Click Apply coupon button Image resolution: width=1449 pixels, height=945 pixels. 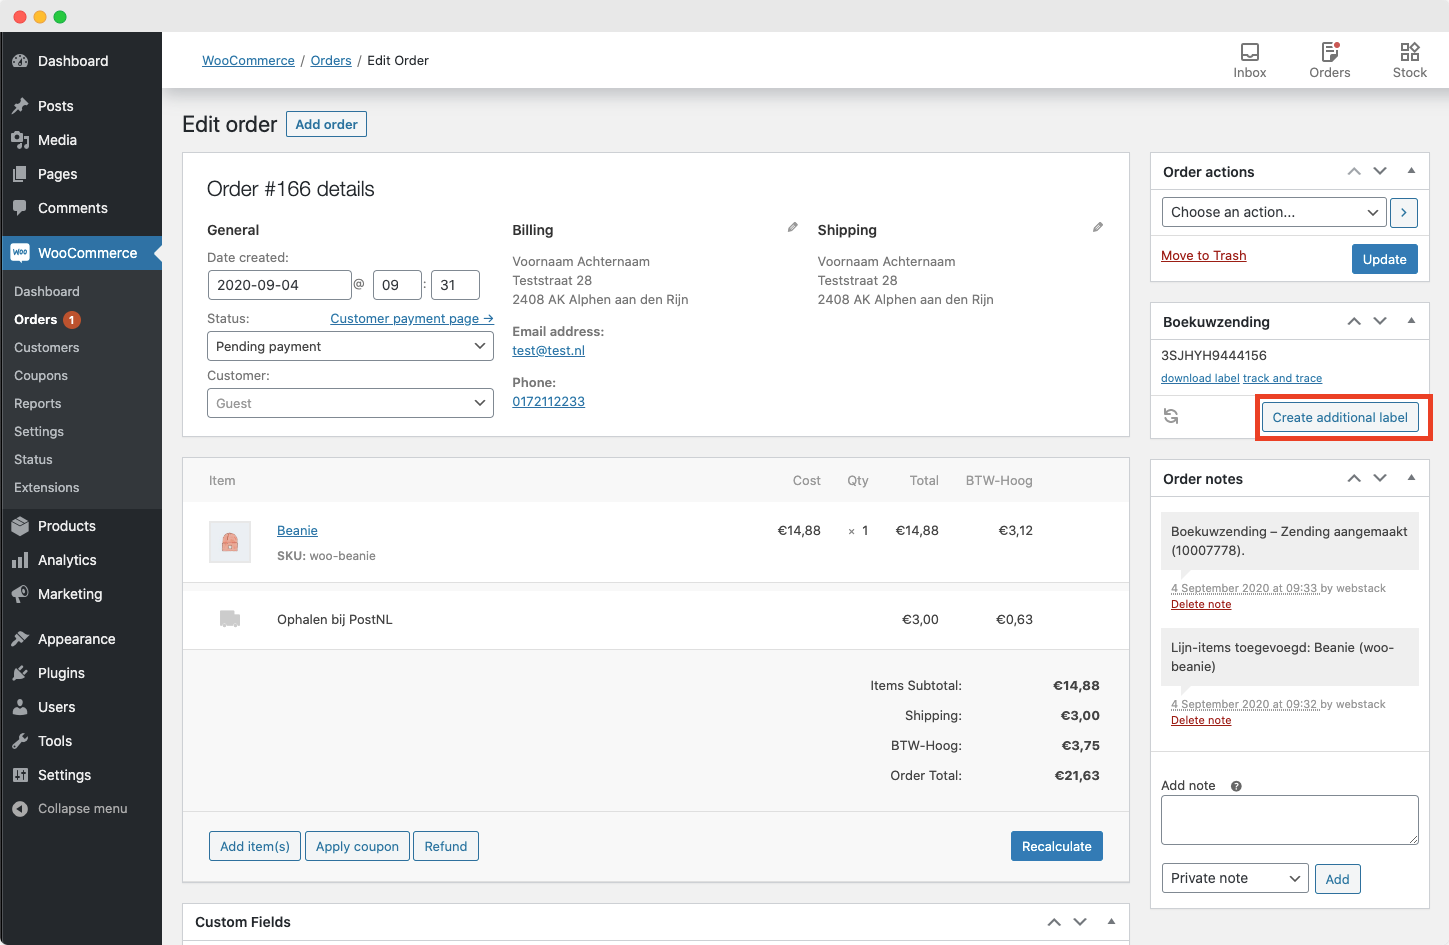(x=357, y=846)
